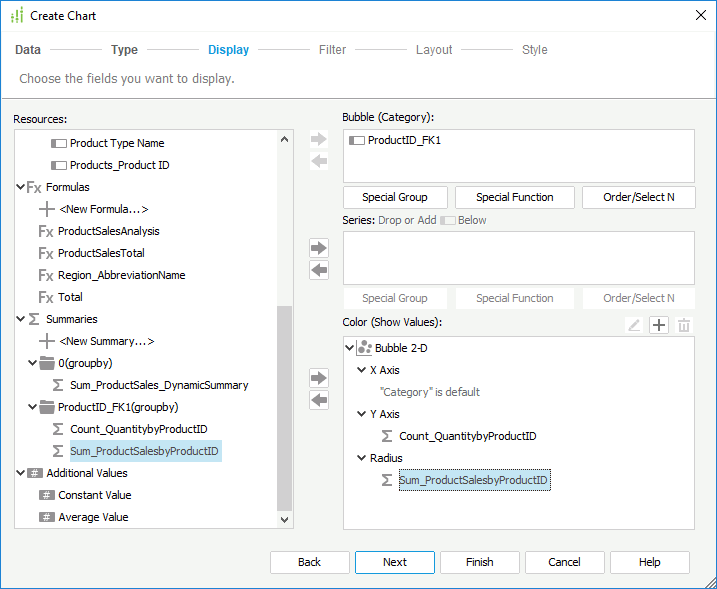Go to the Type step
717x589 pixels.
tap(124, 50)
